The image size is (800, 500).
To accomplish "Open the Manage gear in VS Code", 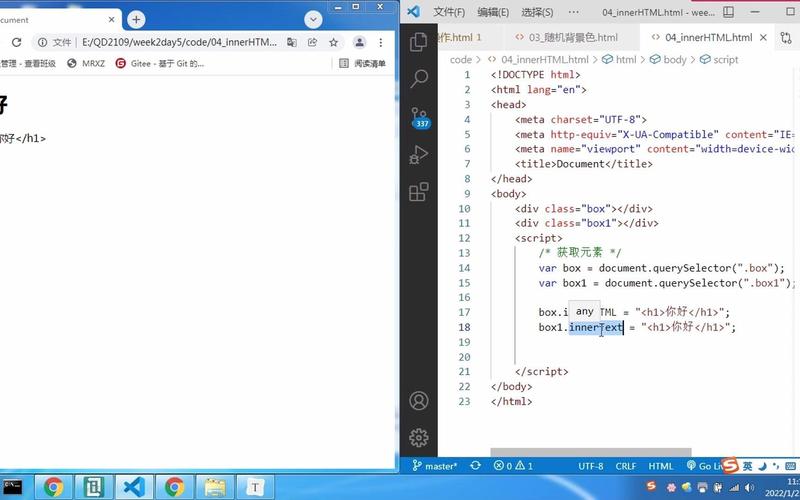I will (419, 437).
